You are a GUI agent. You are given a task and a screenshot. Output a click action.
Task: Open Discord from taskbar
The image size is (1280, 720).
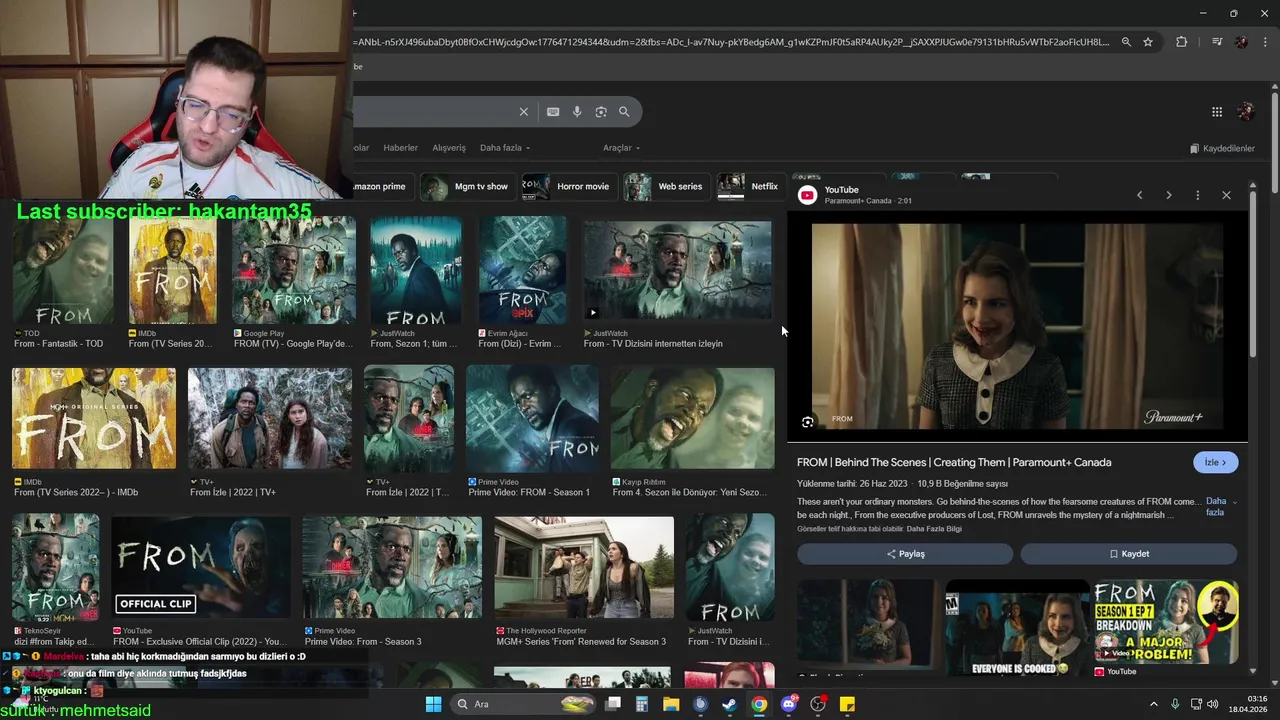click(x=789, y=704)
